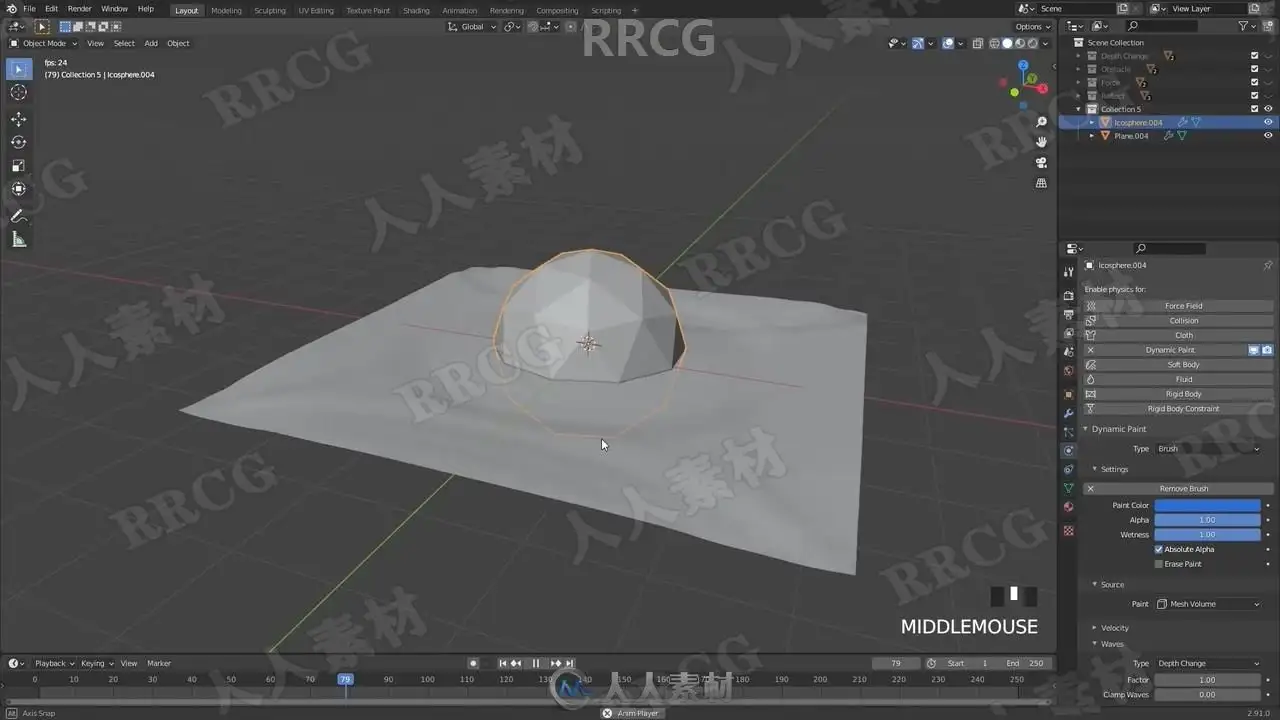Enable the Absolute Alpha checkbox
This screenshot has height=720, width=1280.
pos(1159,549)
